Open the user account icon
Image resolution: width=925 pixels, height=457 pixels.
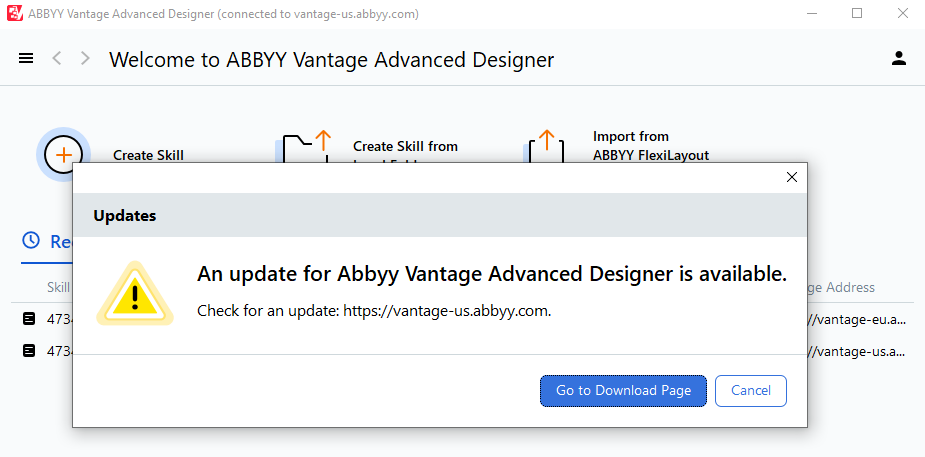click(898, 58)
